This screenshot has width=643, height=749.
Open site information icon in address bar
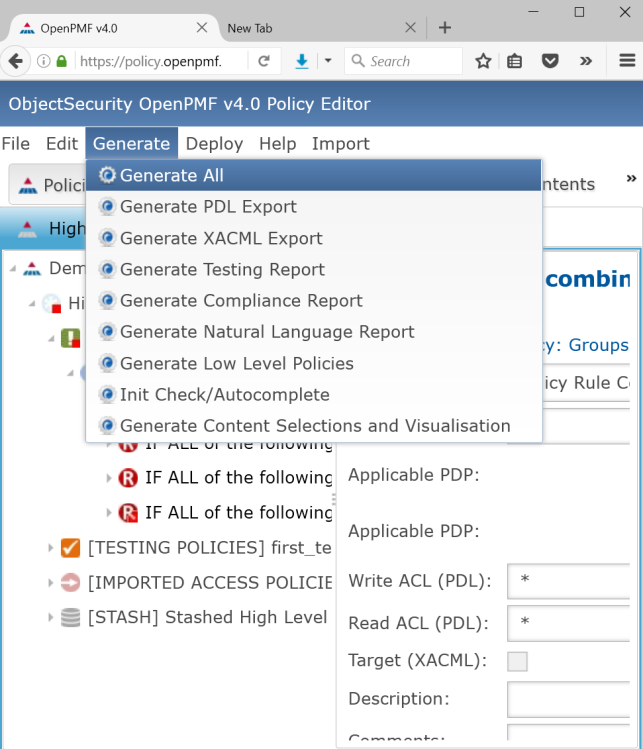(43, 61)
